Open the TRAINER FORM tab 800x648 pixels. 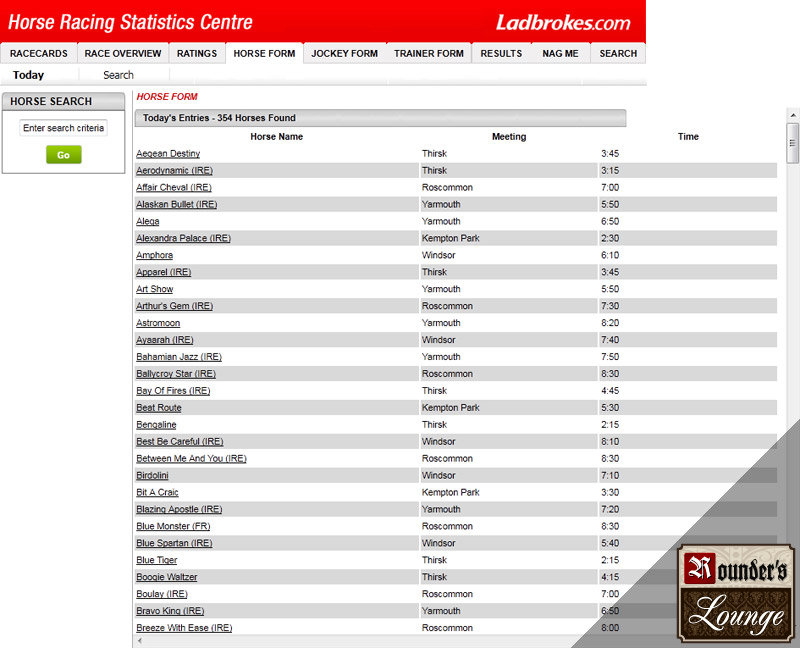tap(429, 53)
